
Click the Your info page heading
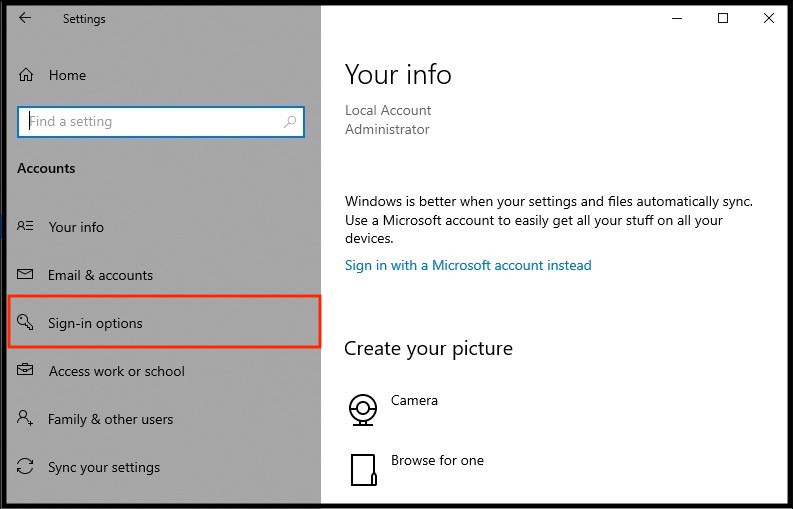[398, 74]
